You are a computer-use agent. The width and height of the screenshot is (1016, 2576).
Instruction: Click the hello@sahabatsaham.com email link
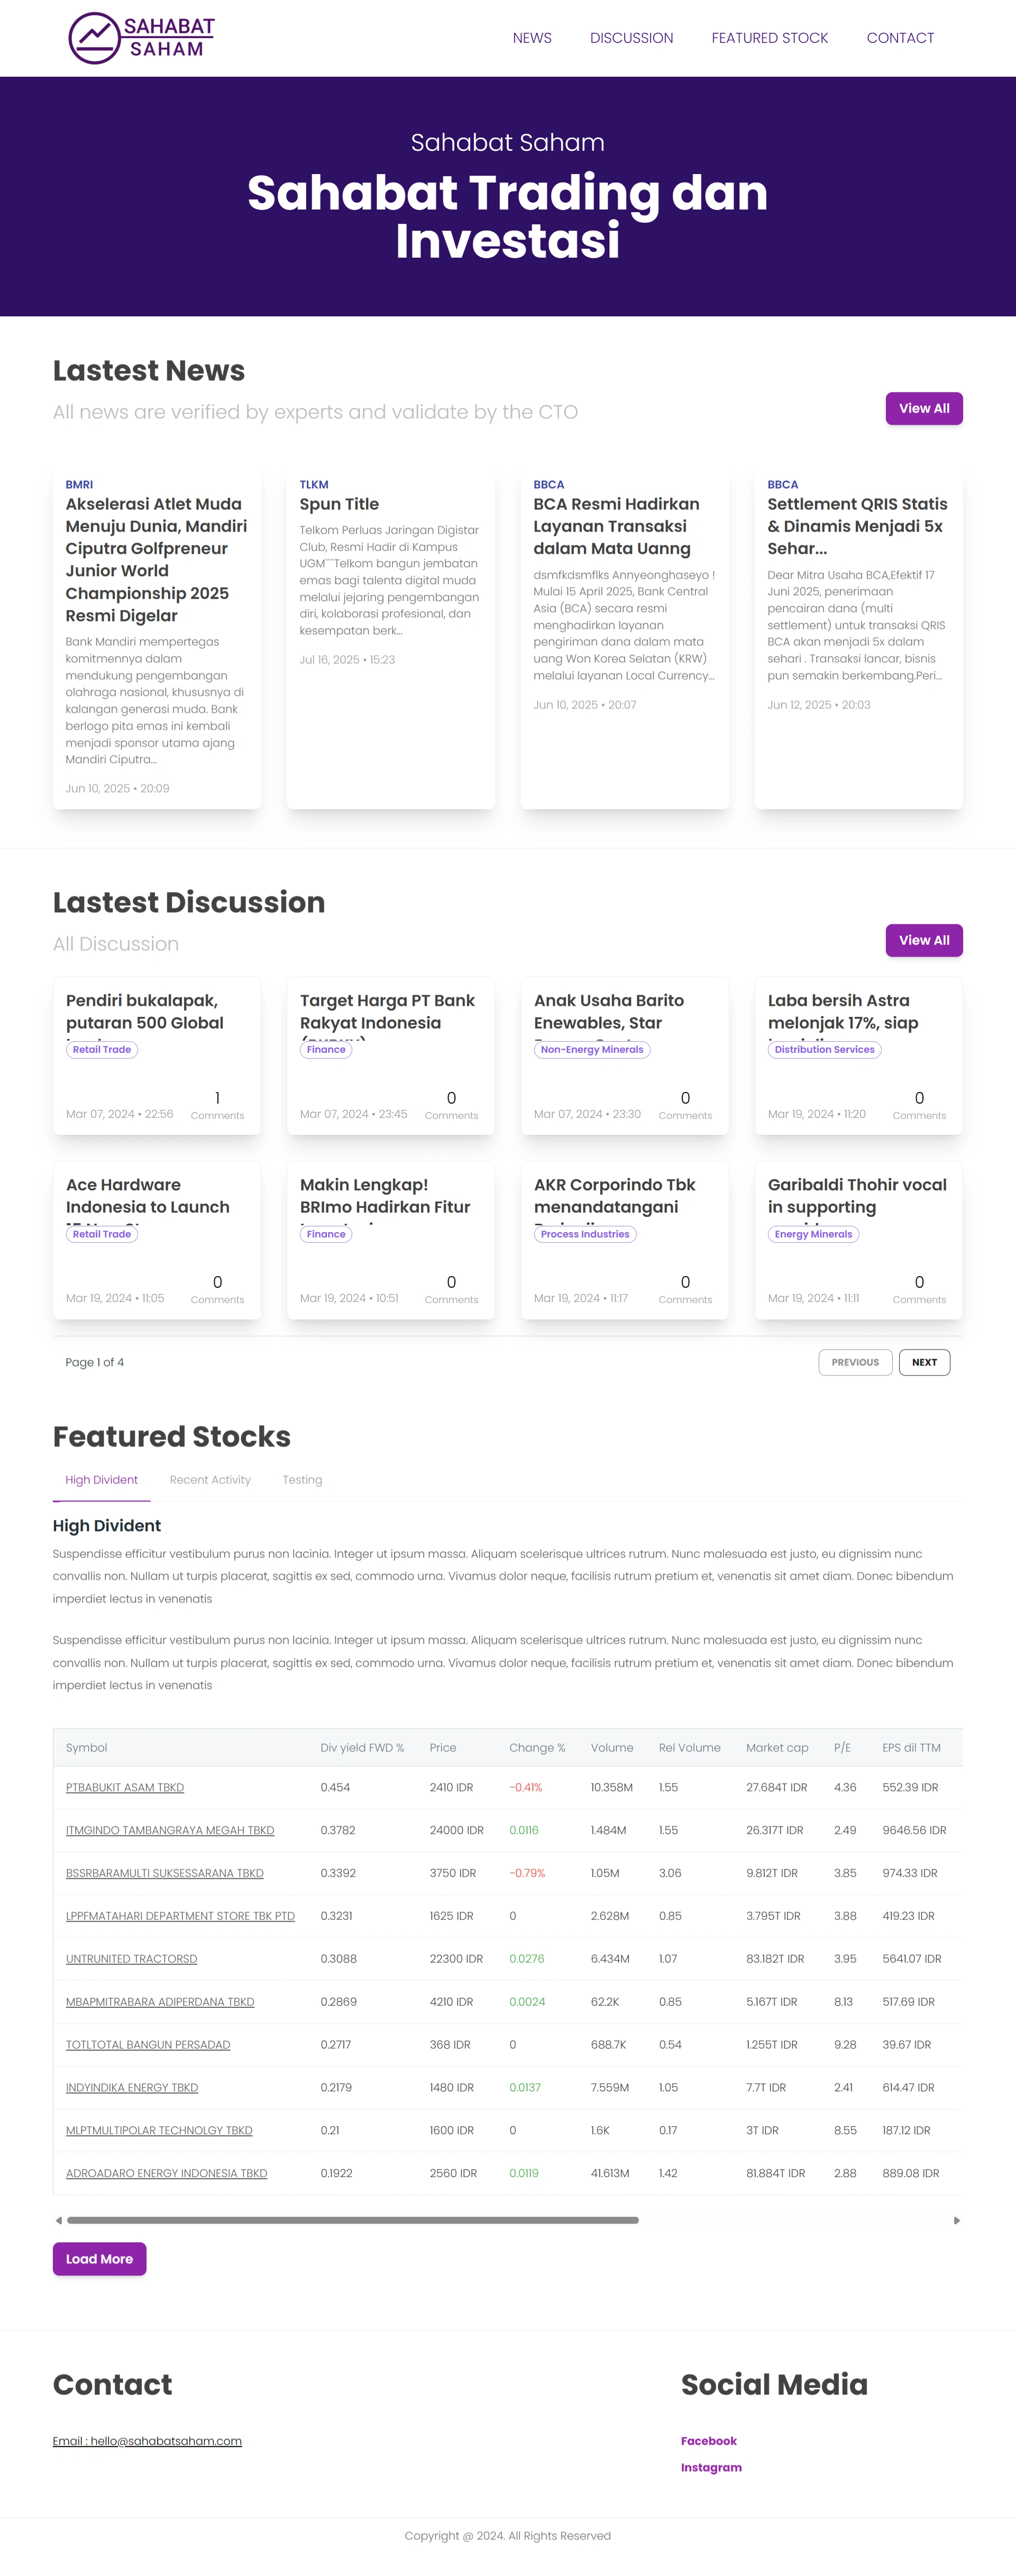tap(147, 2441)
